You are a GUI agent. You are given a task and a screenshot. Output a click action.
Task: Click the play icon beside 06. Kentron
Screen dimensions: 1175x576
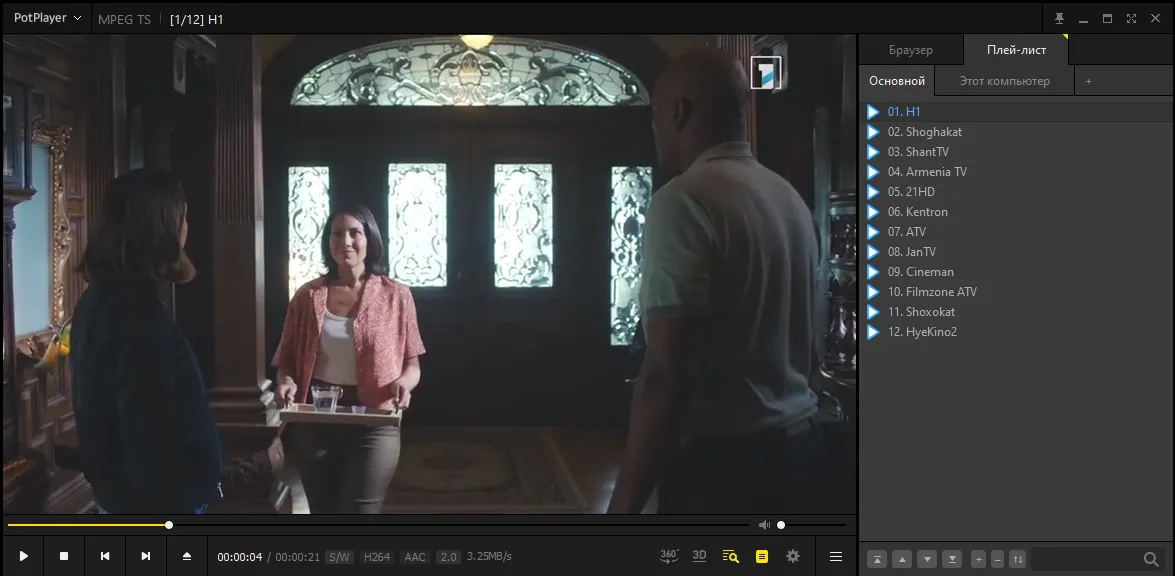(x=873, y=212)
